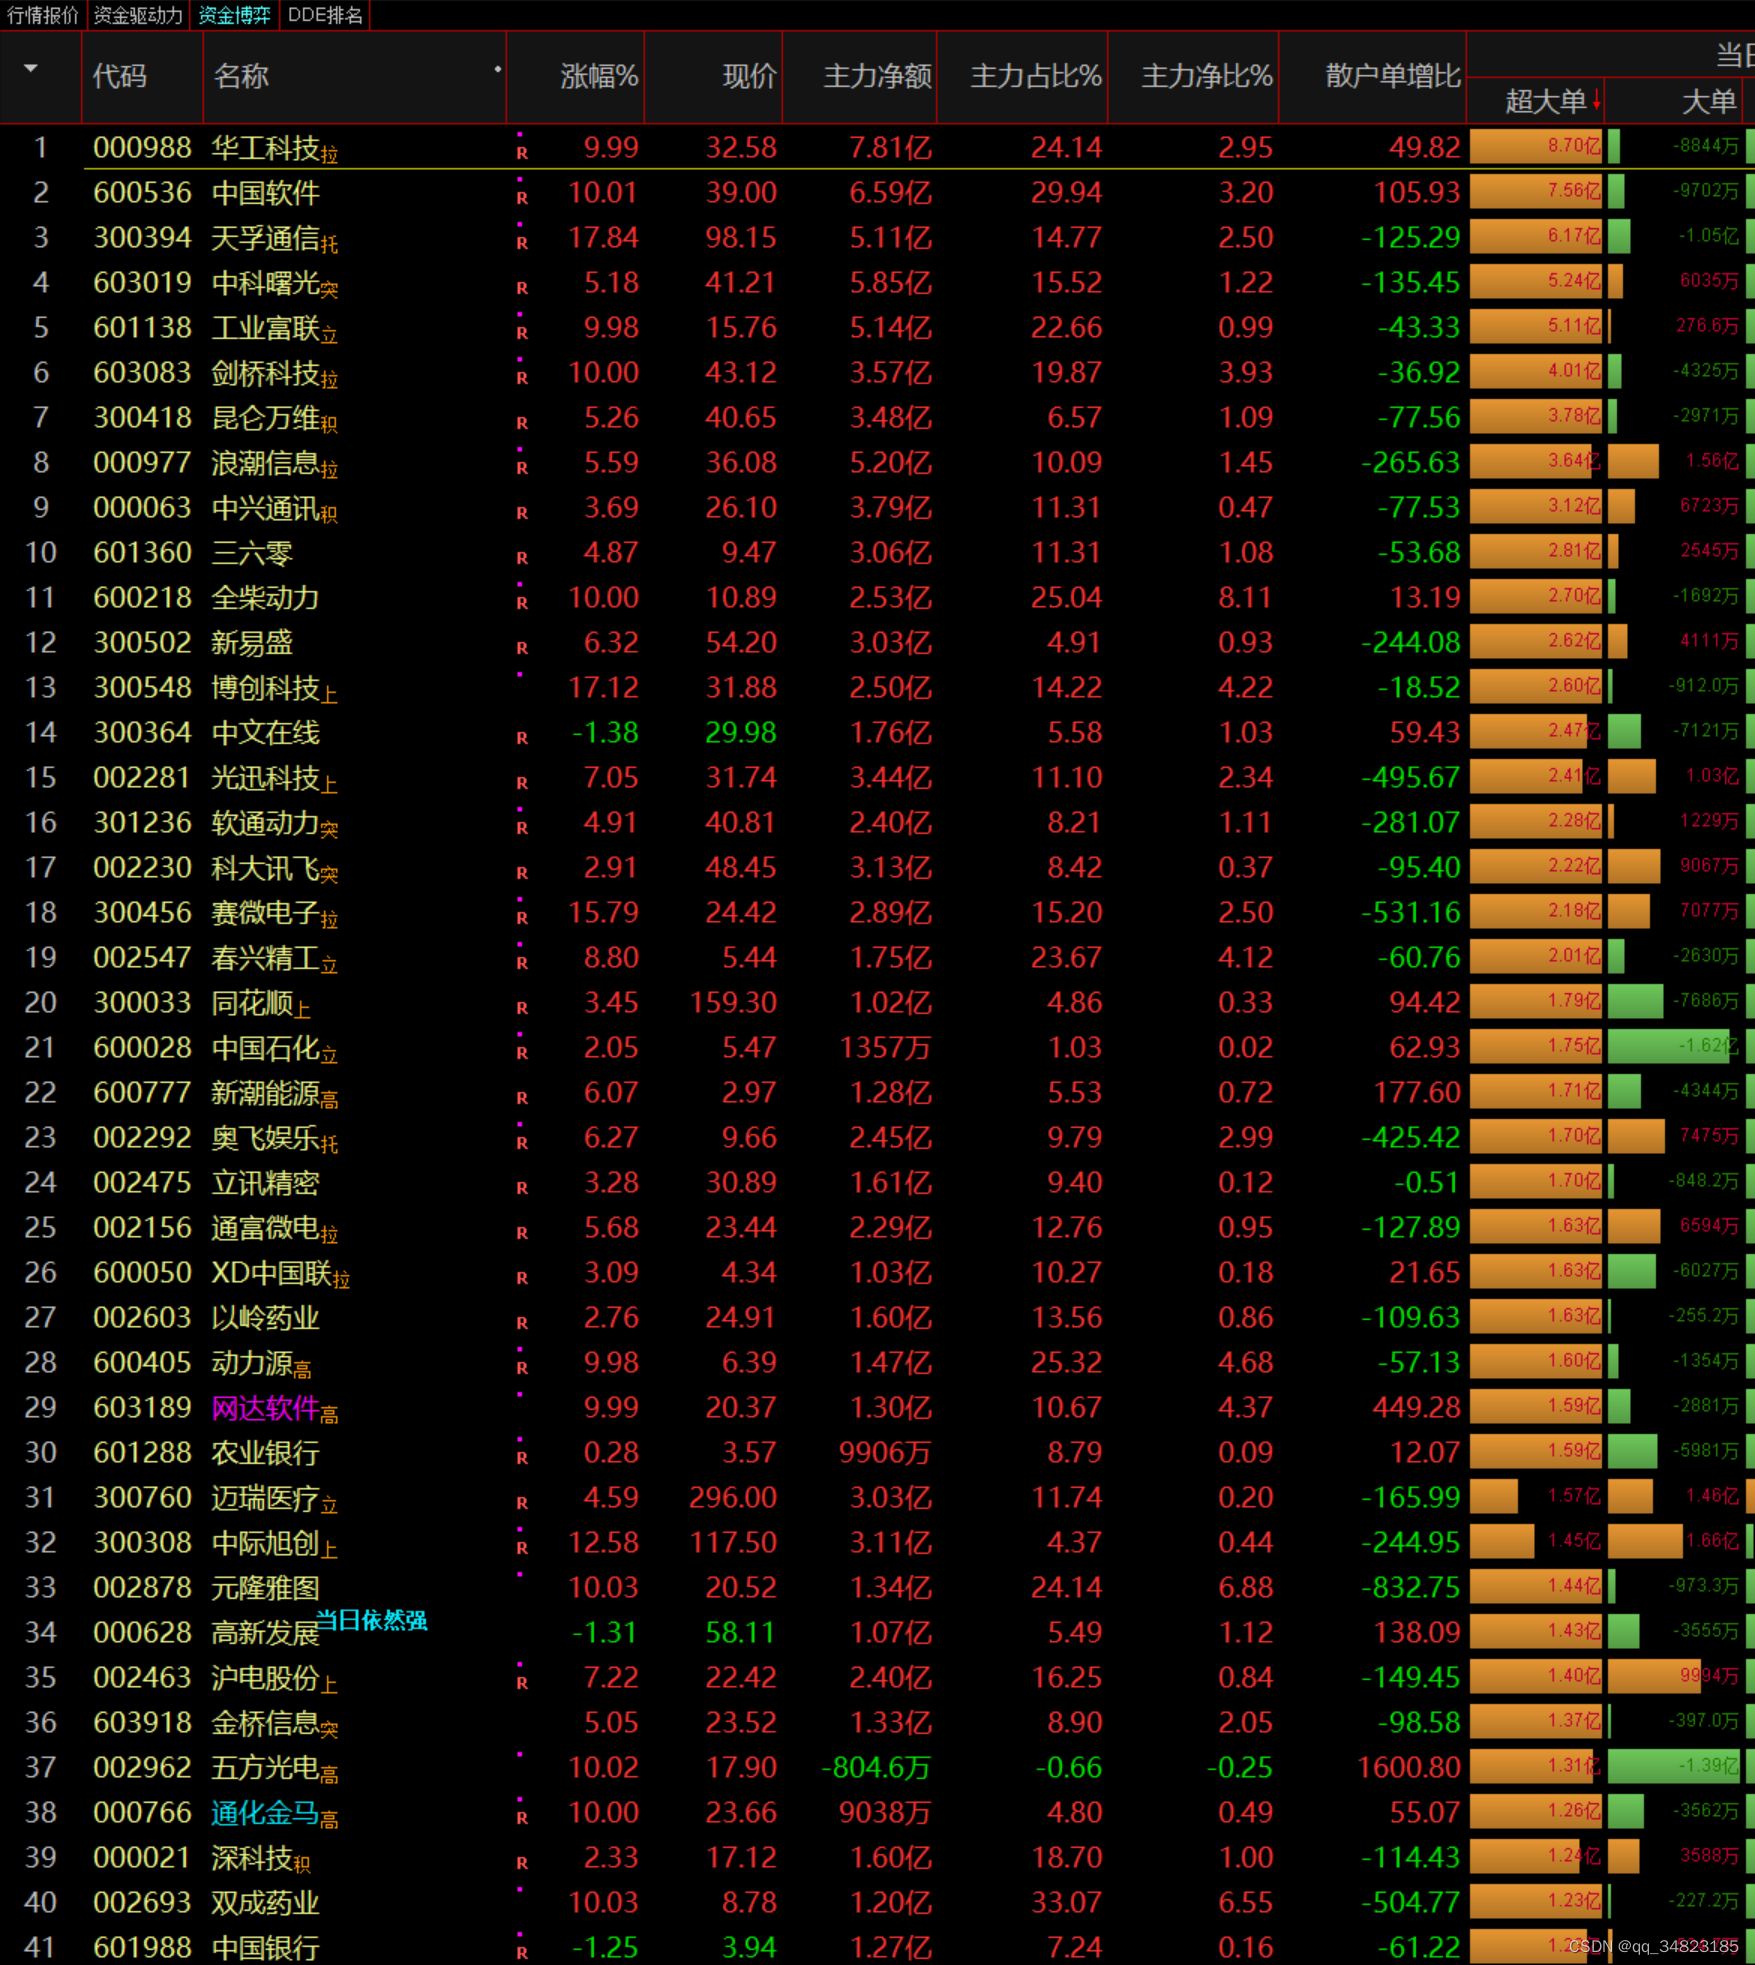Click the R marker in the 昆仑万维 row

click(522, 423)
